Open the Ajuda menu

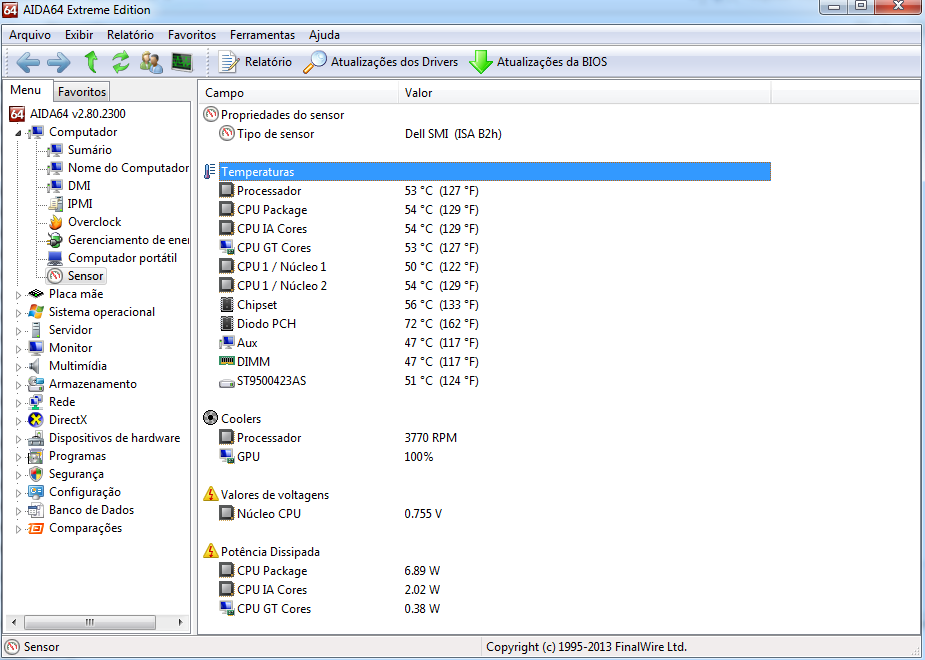tap(324, 35)
